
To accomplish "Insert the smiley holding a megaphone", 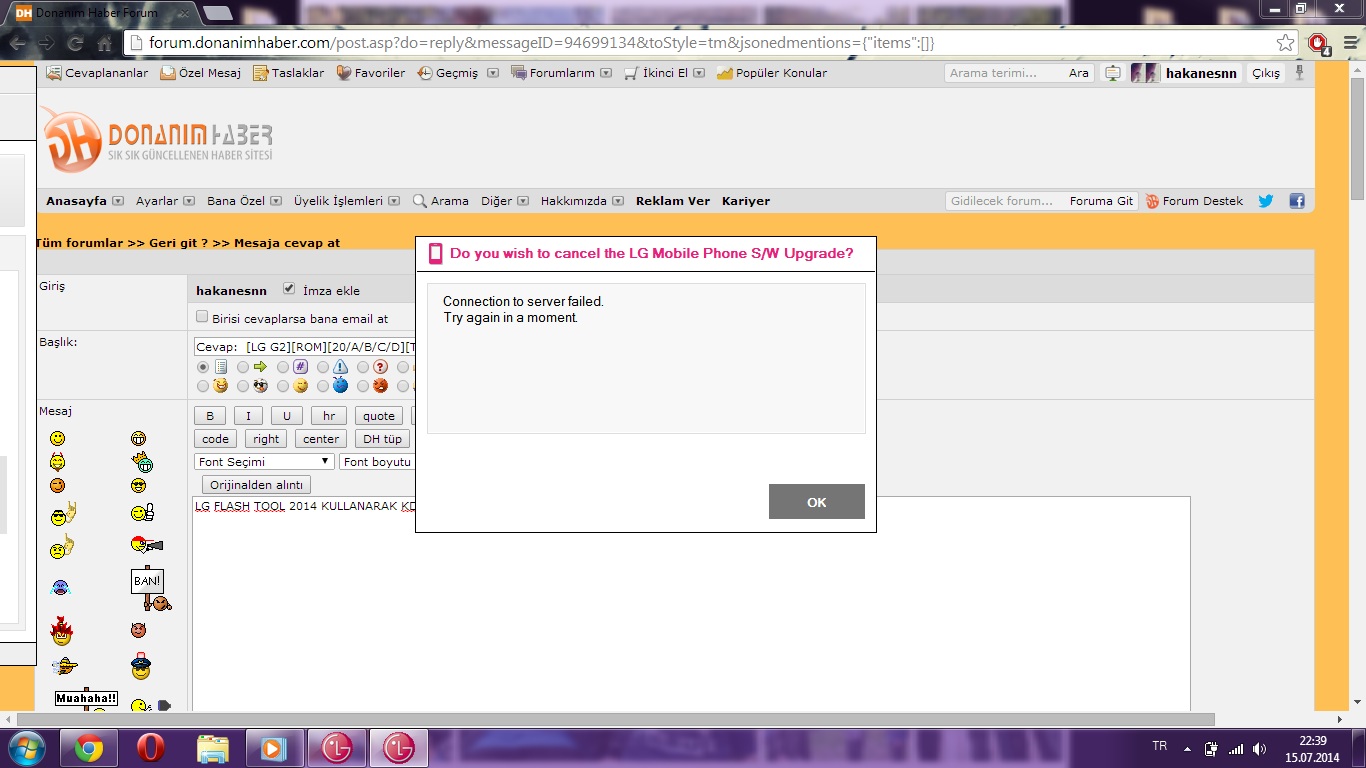I will coord(146,545).
